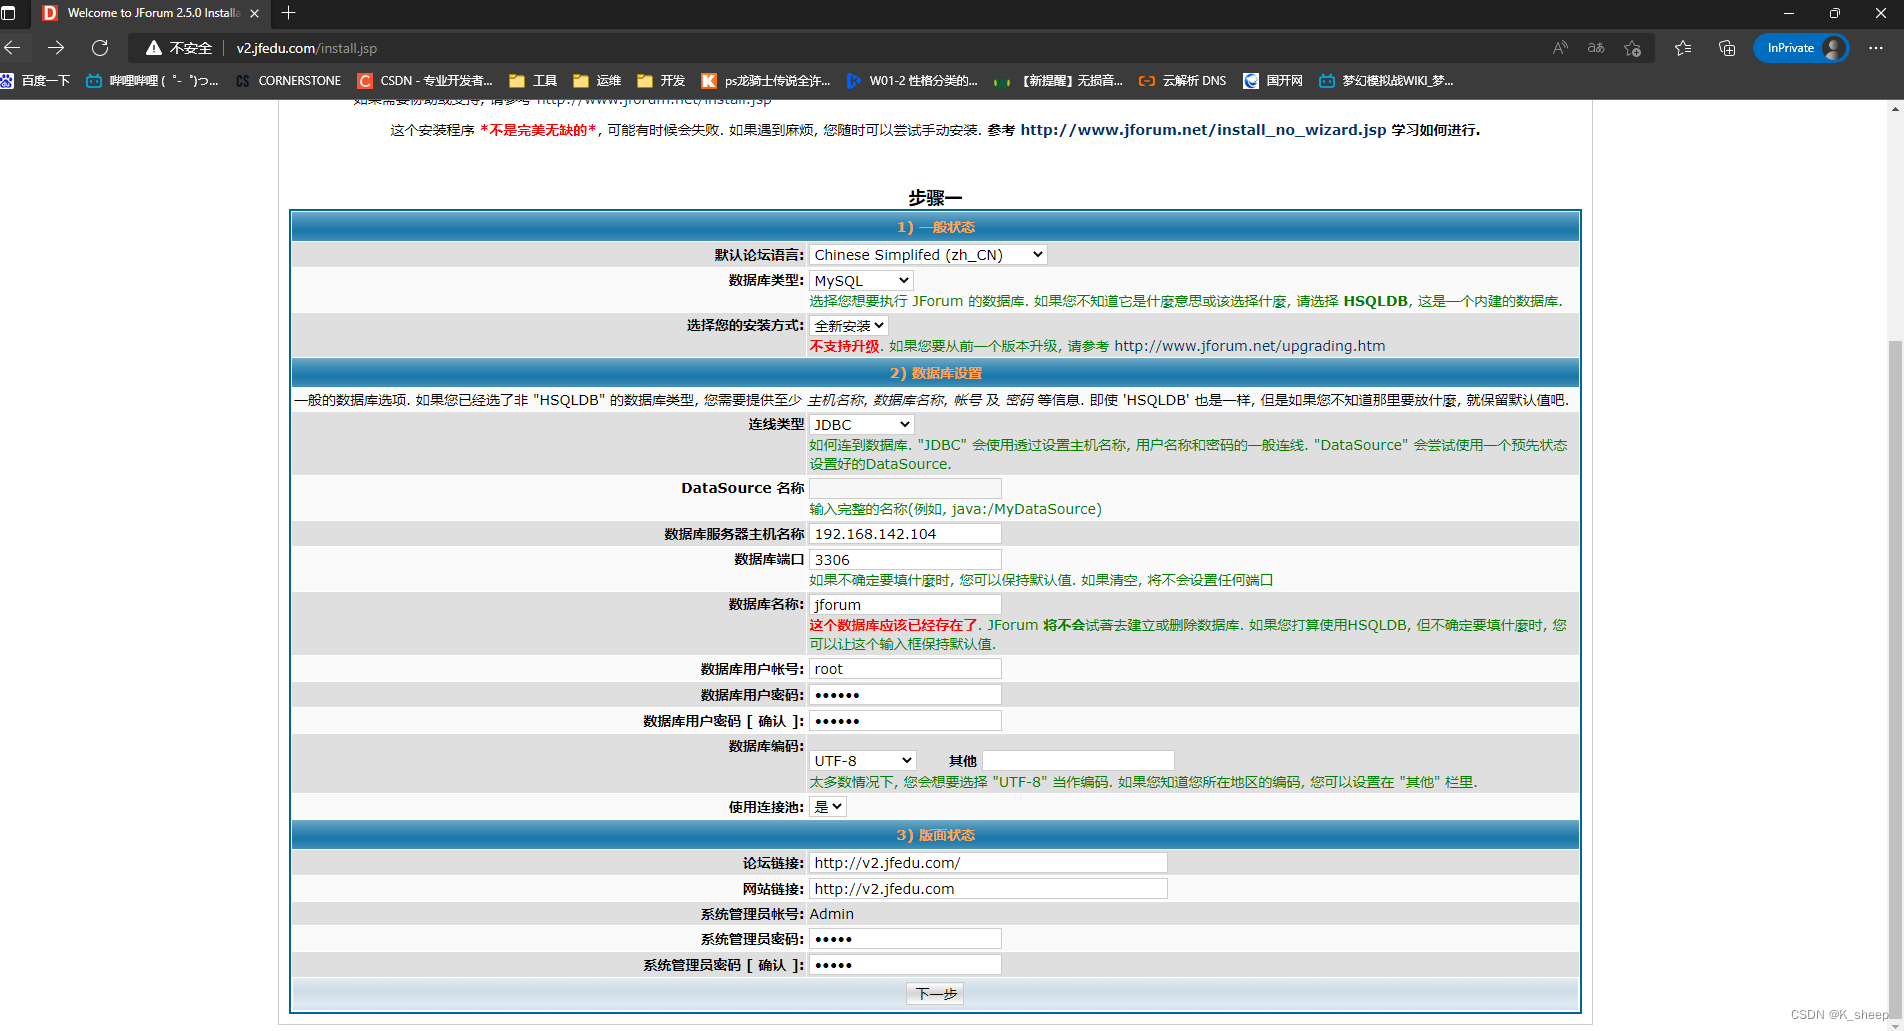The width and height of the screenshot is (1904, 1031).
Task: Click the database user password field
Action: point(905,695)
